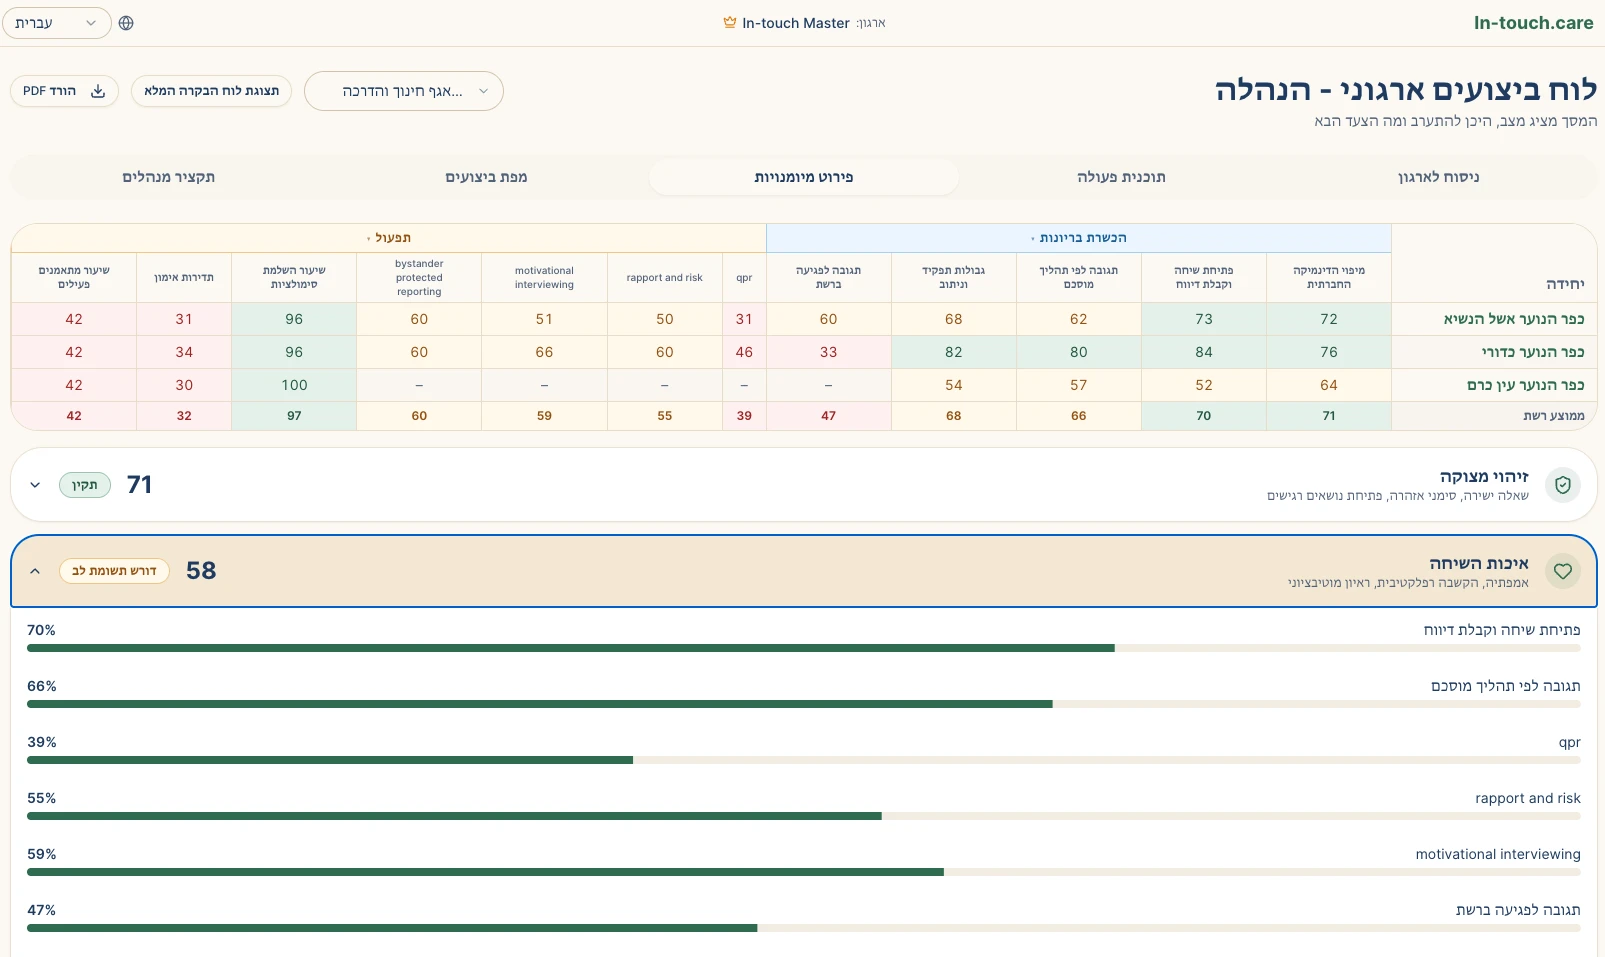This screenshot has width=1605, height=957.
Task: Click the qpr column header
Action: [x=744, y=278]
